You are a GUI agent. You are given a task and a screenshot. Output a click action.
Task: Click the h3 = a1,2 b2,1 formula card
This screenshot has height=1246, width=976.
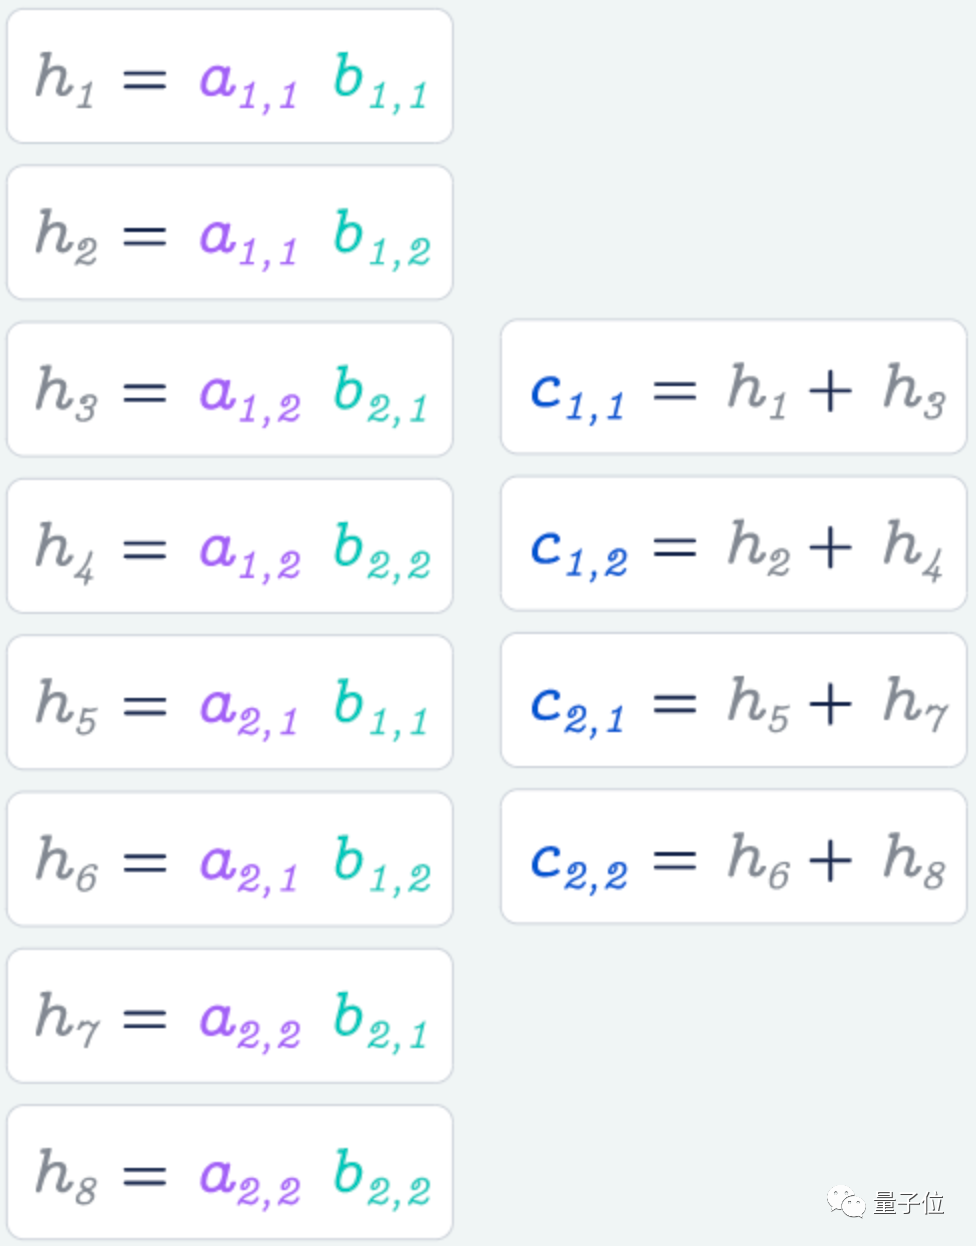(x=230, y=390)
